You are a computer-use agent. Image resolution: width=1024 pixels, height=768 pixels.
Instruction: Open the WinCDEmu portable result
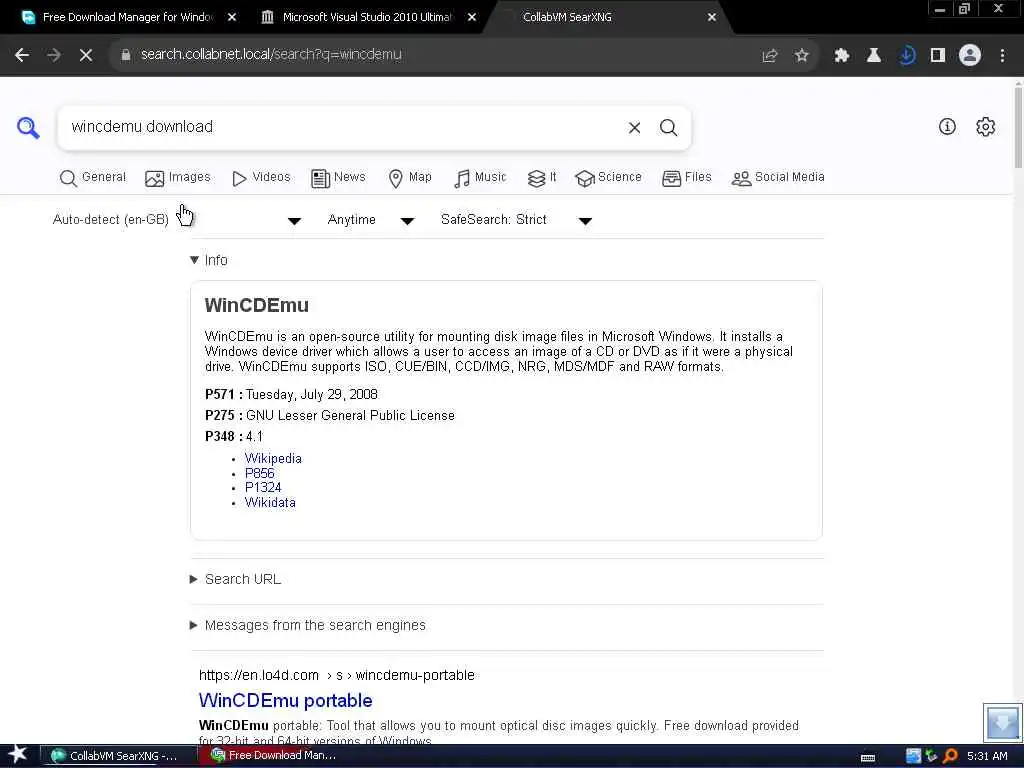285,701
